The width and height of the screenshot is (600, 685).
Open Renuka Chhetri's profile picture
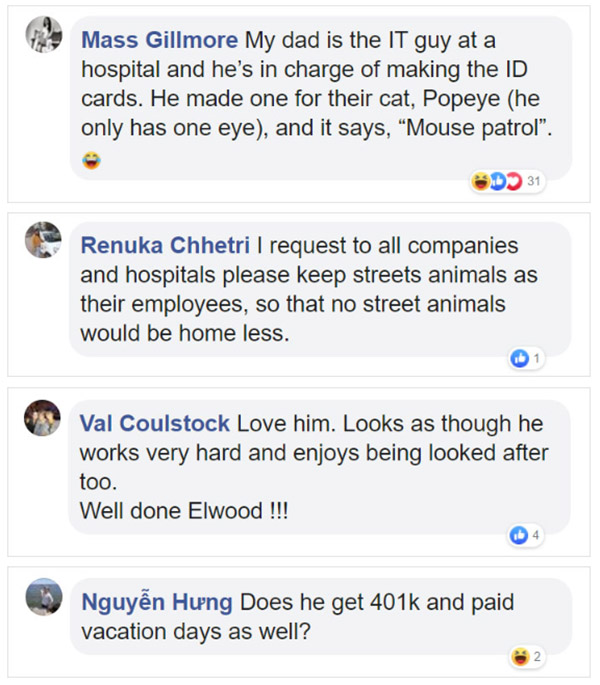(43, 240)
